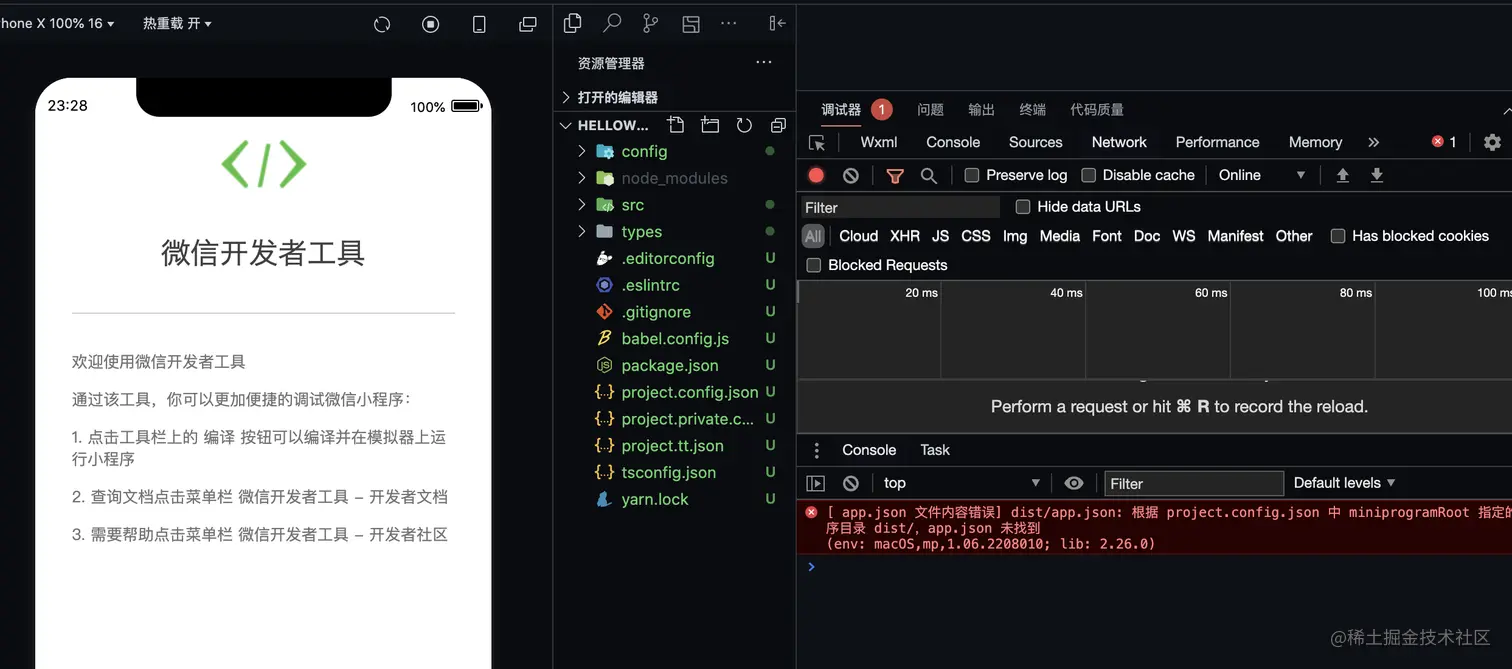
Task: Click the console Filter input field
Action: pos(1194,483)
